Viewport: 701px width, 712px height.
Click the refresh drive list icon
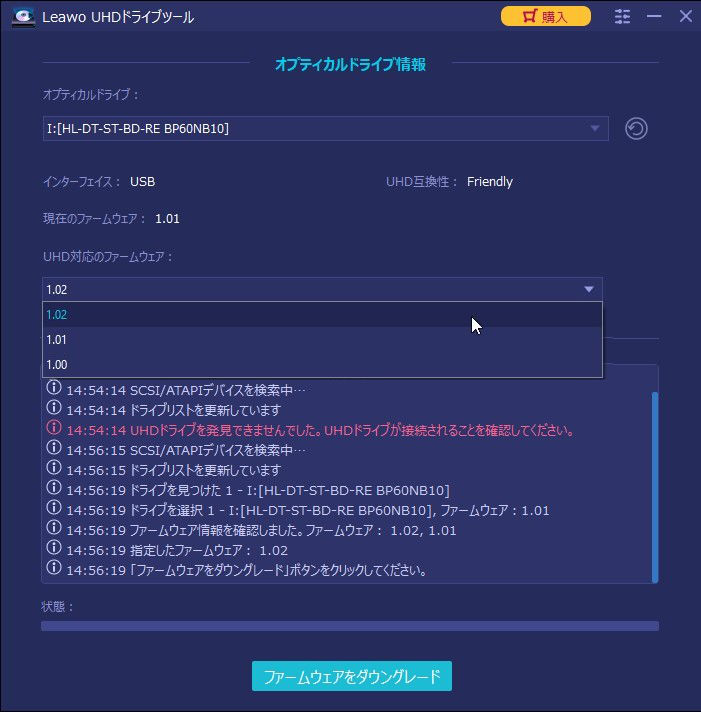tap(636, 129)
